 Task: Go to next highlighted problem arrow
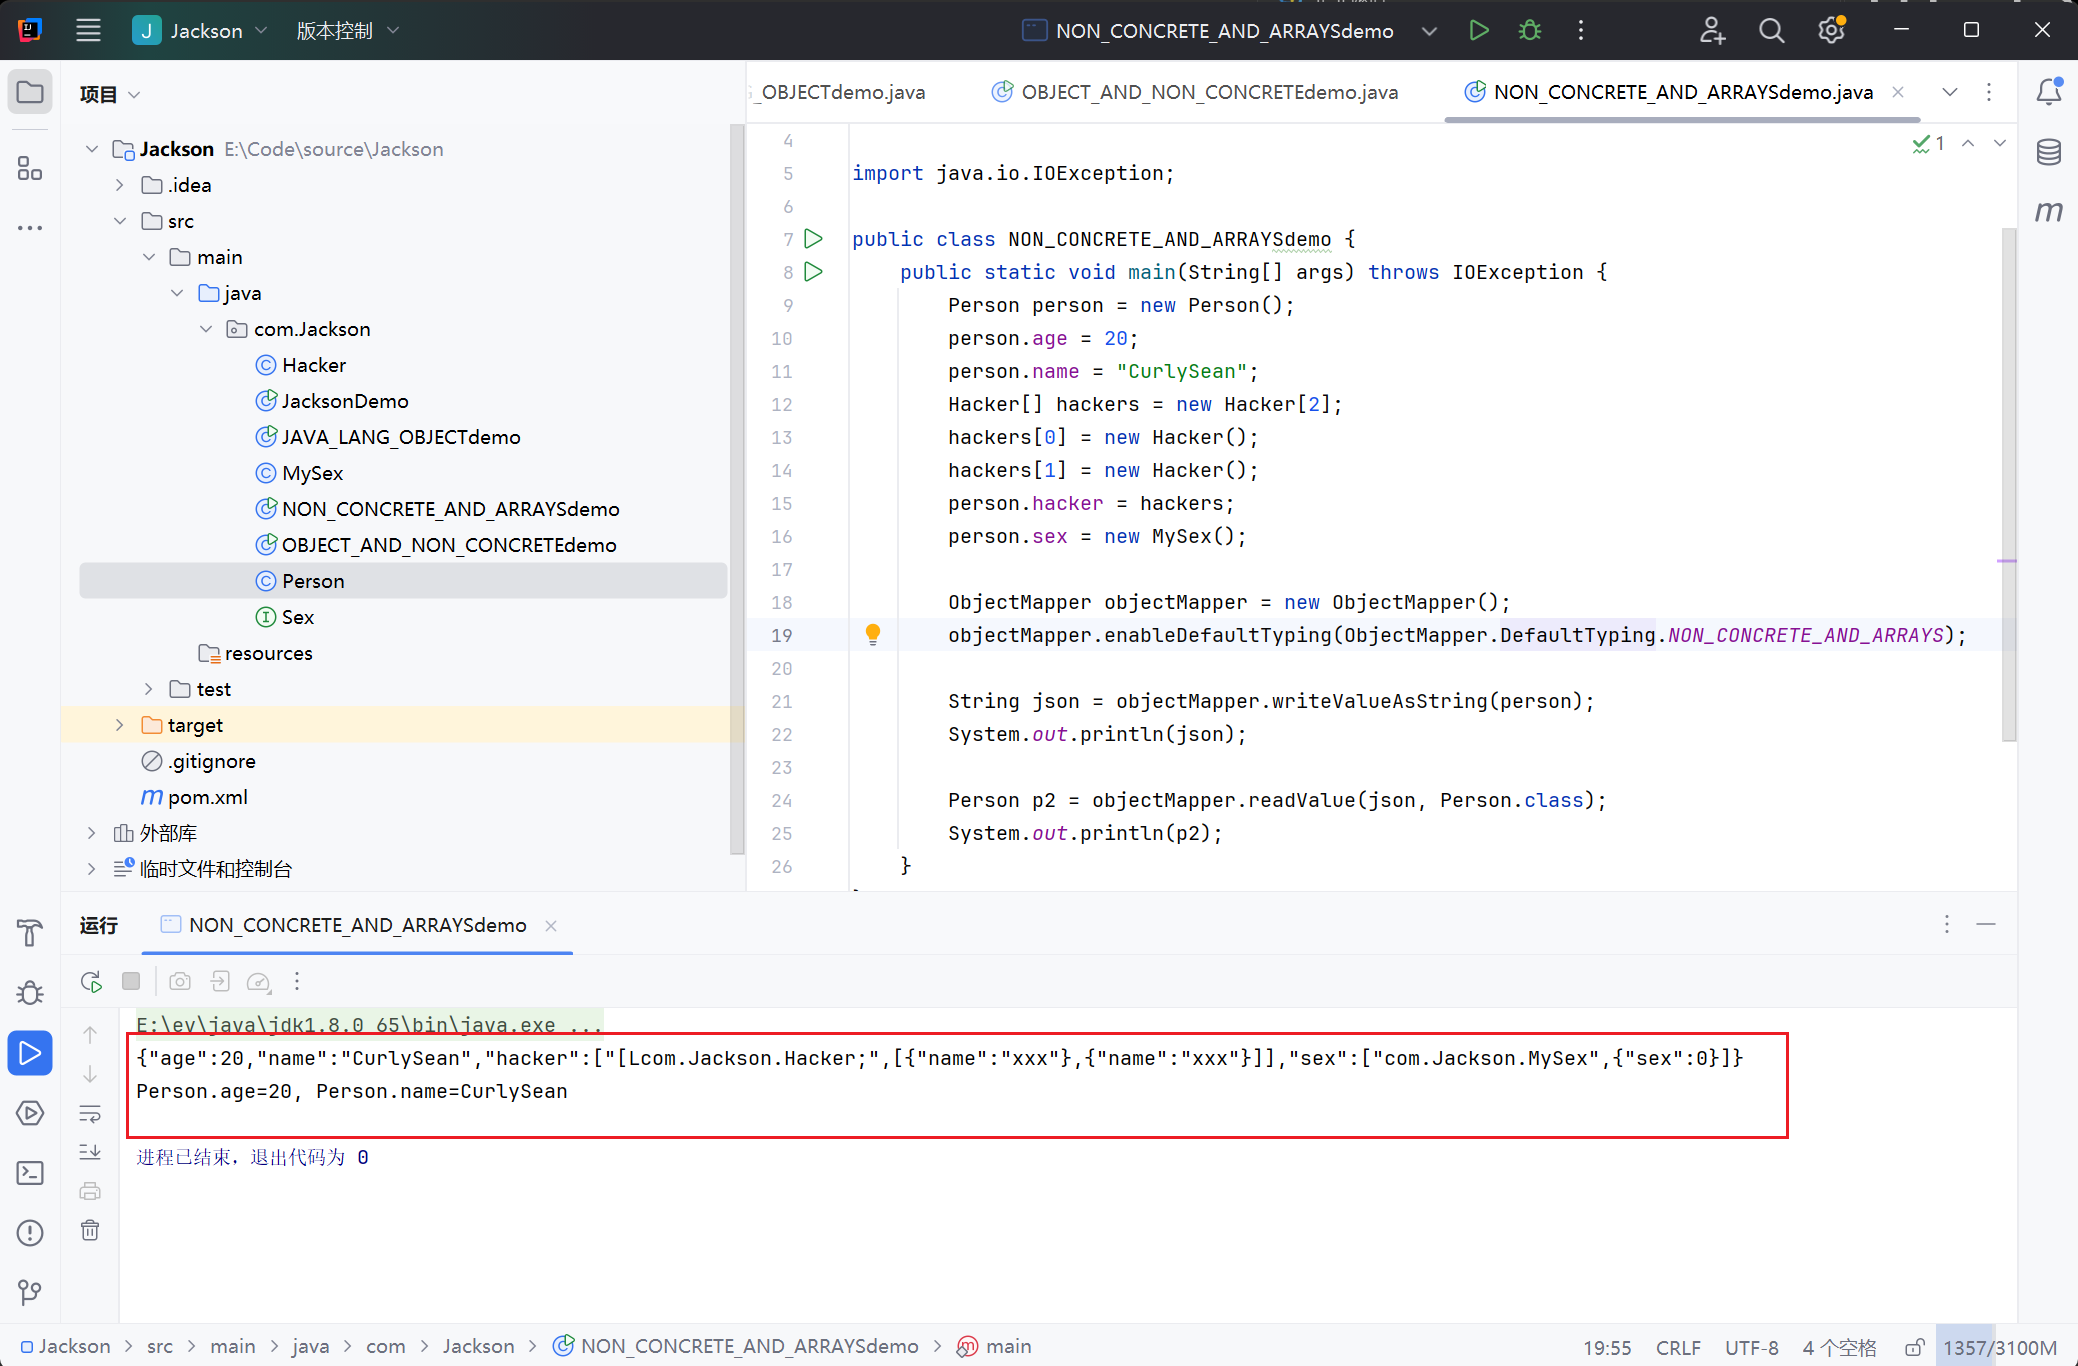pyautogui.click(x=2000, y=143)
